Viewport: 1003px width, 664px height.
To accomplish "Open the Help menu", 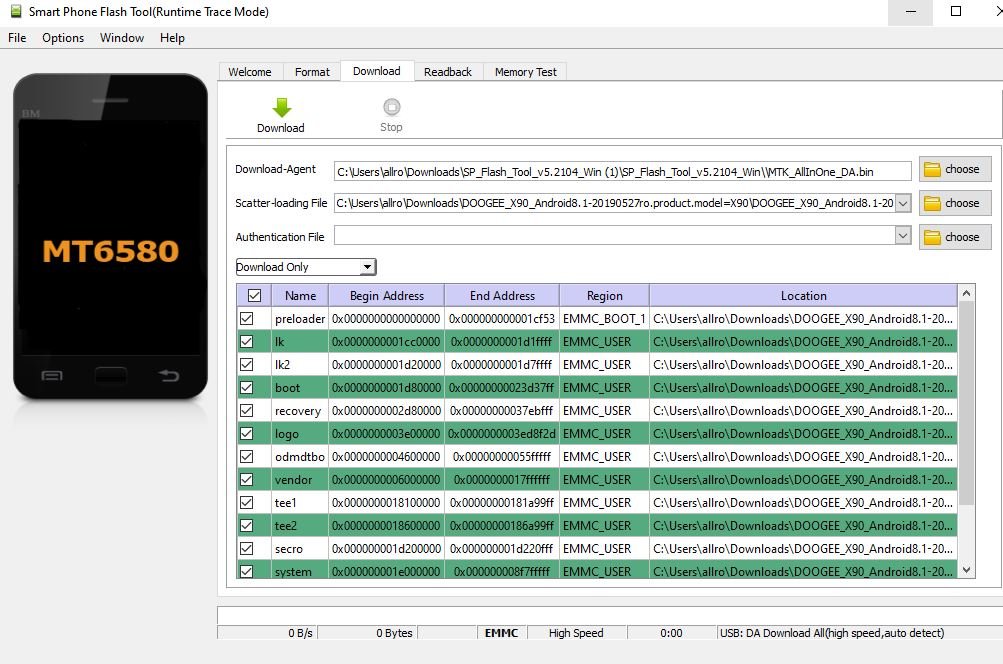I will coord(172,38).
